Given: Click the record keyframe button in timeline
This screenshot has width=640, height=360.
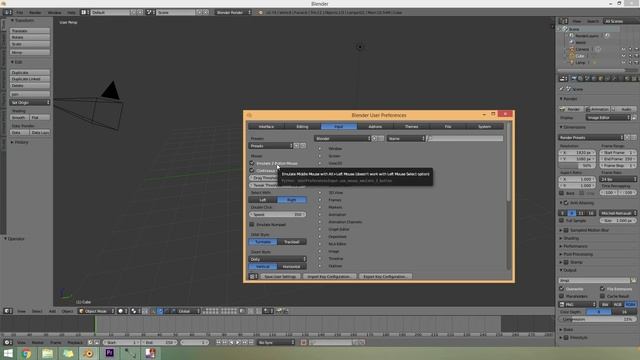Looking at the screenshot, I should pos(304,342).
